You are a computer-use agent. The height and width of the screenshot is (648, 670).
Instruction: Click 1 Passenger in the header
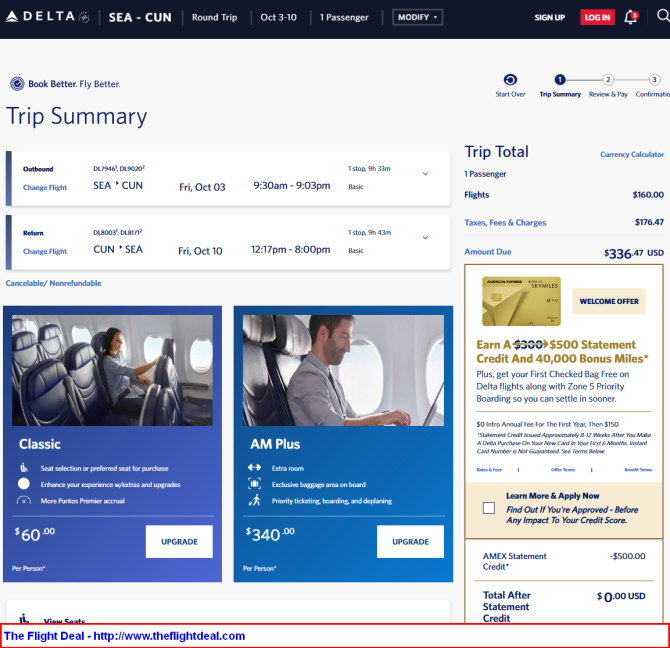344,18
